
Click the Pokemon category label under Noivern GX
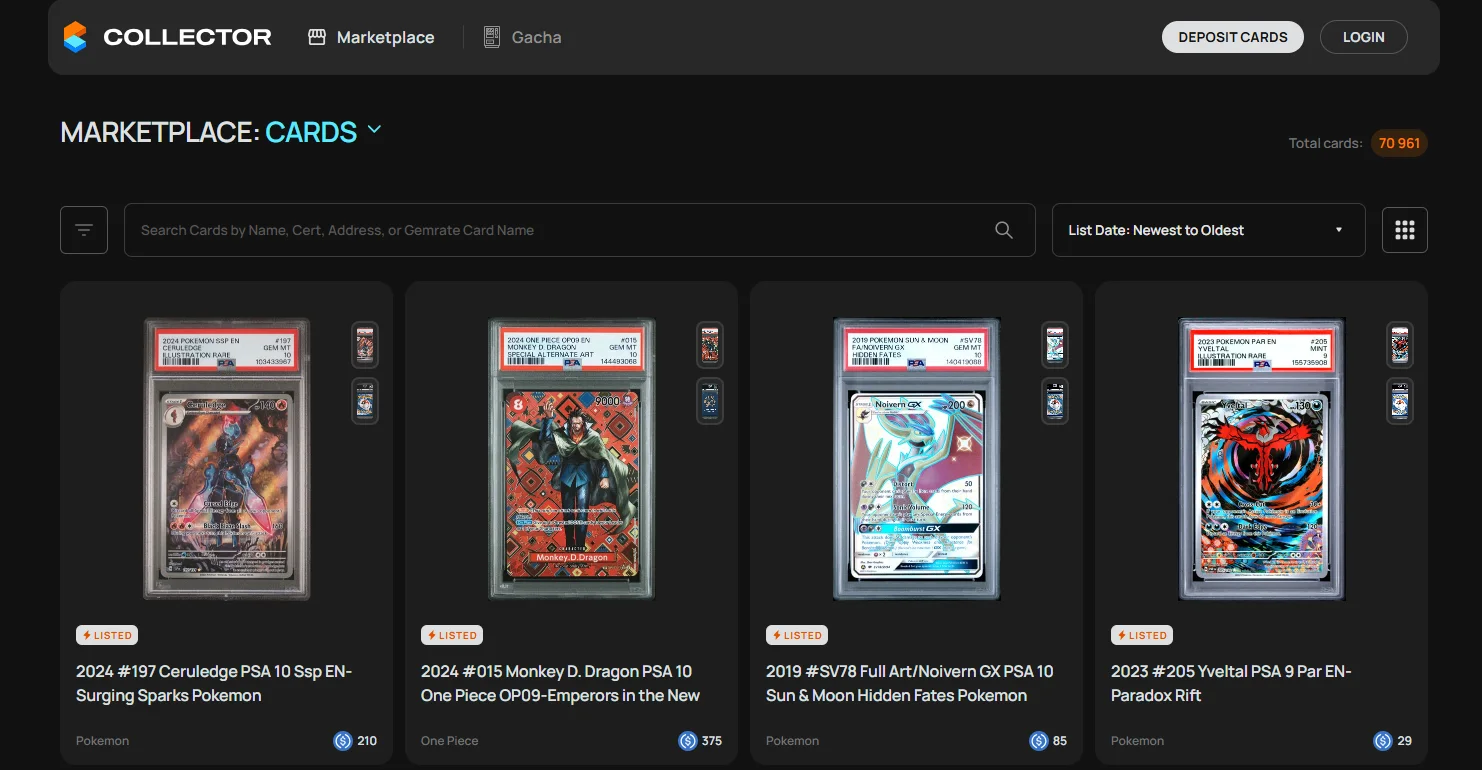pyautogui.click(x=792, y=741)
